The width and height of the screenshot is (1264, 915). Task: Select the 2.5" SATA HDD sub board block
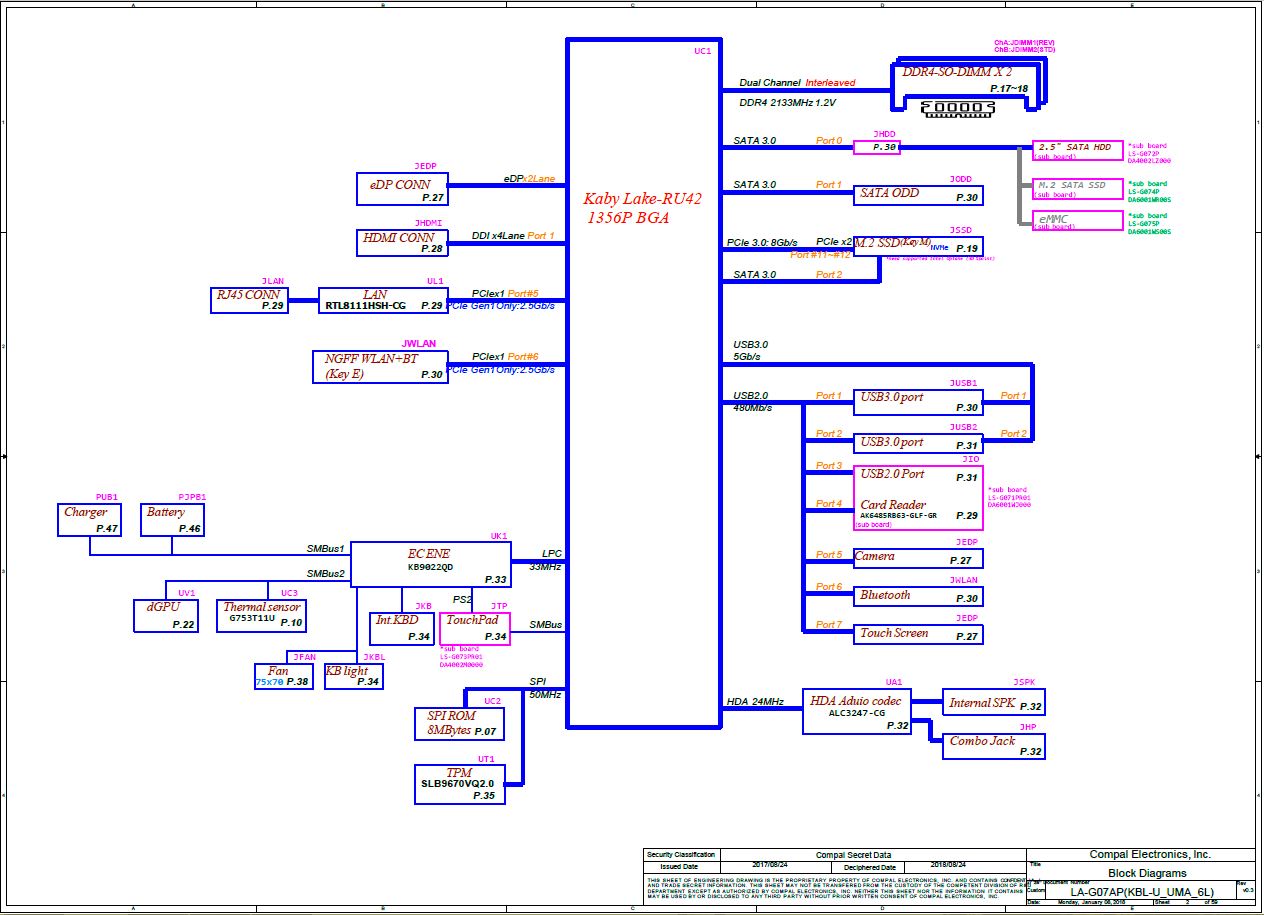point(1077,150)
